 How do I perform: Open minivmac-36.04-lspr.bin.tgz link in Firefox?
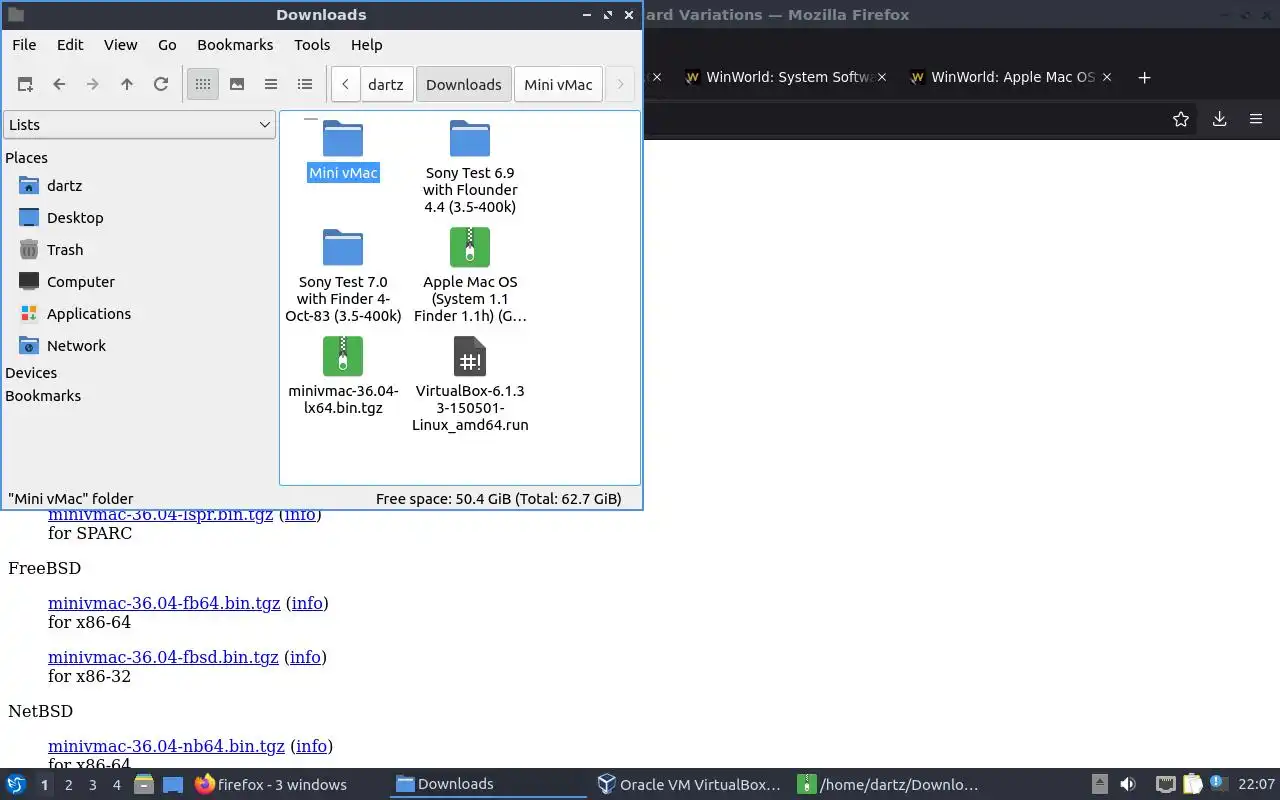pyautogui.click(x=161, y=515)
